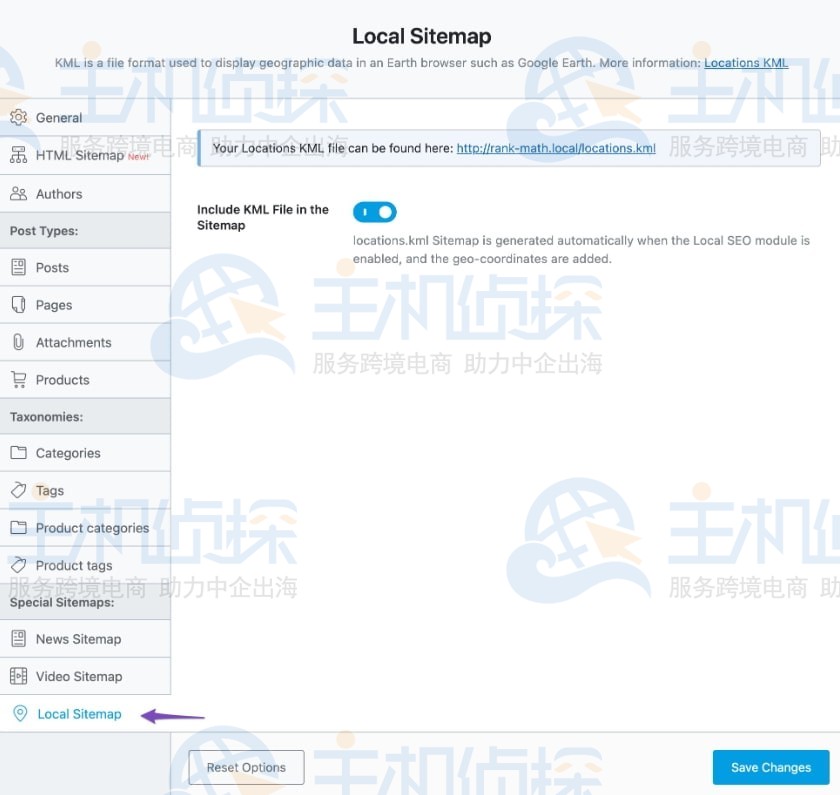The image size is (840, 795).
Task: Click the Attachments paperclip icon
Action: click(x=21, y=342)
